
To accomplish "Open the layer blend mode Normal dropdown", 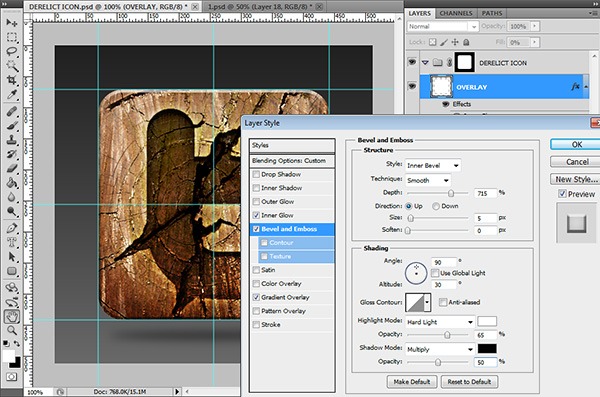I will tap(442, 26).
